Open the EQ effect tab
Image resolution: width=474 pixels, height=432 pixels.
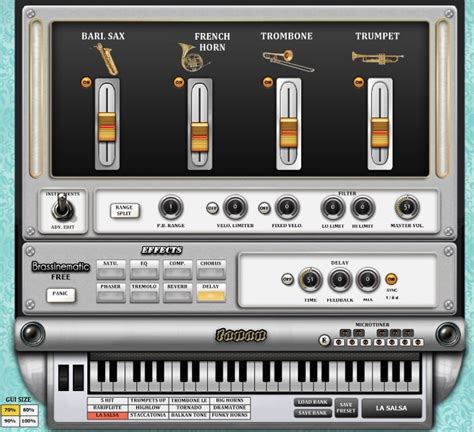coord(144,270)
